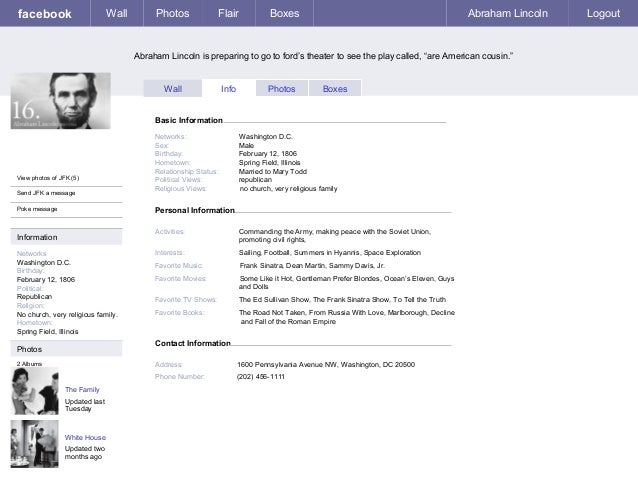Viewport: 638px width, 479px height.
Task: Open The Family album thumbnail
Action: [x=35, y=391]
